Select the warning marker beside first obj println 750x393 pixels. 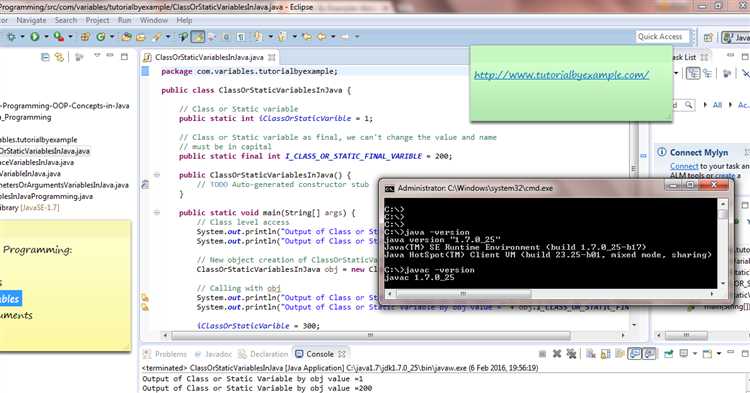[145, 298]
